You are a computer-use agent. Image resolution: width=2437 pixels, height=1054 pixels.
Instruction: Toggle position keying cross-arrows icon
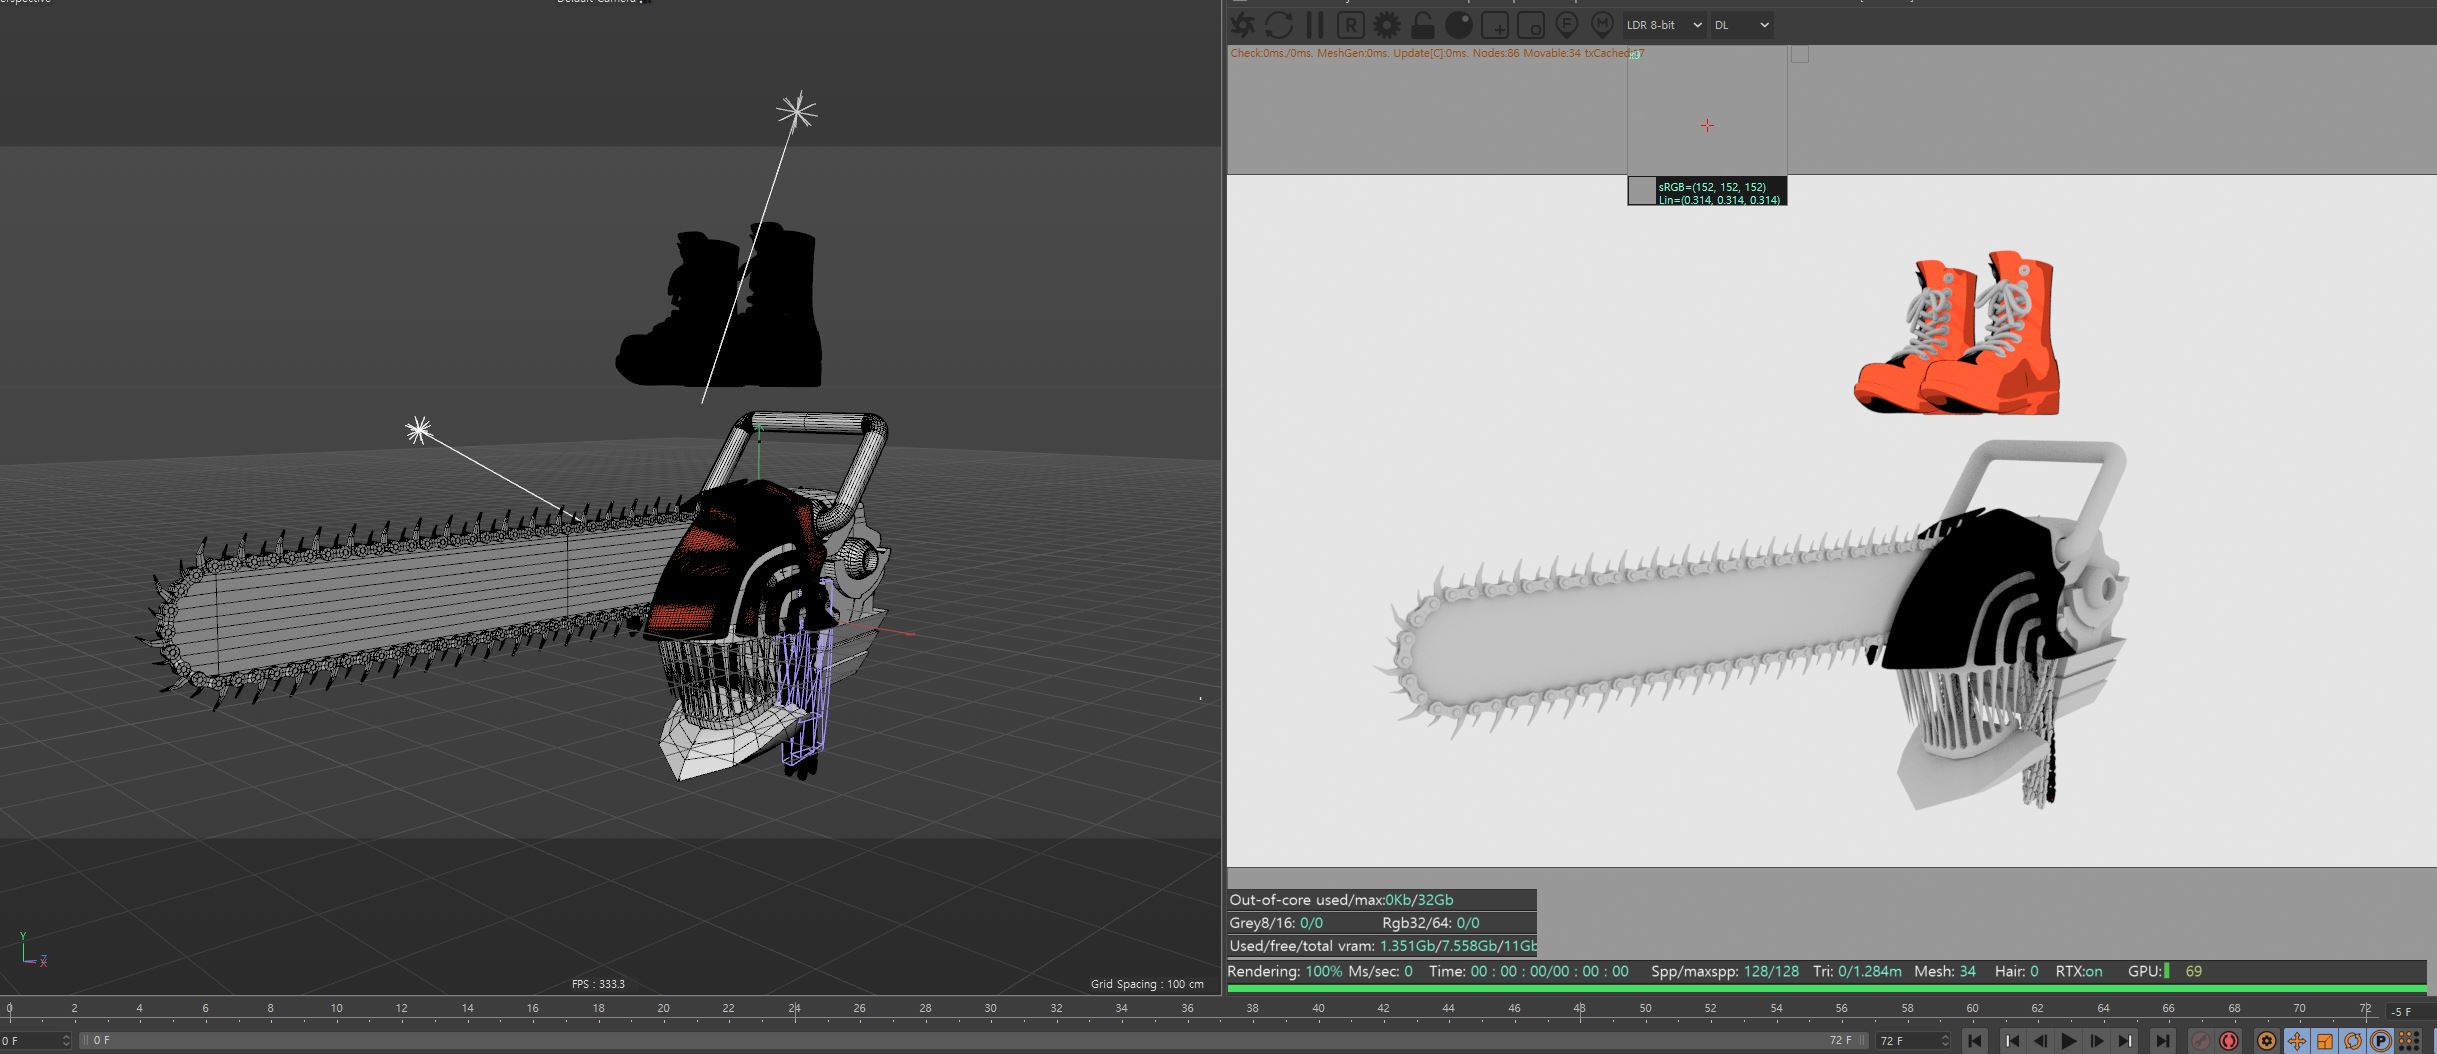[2297, 1041]
